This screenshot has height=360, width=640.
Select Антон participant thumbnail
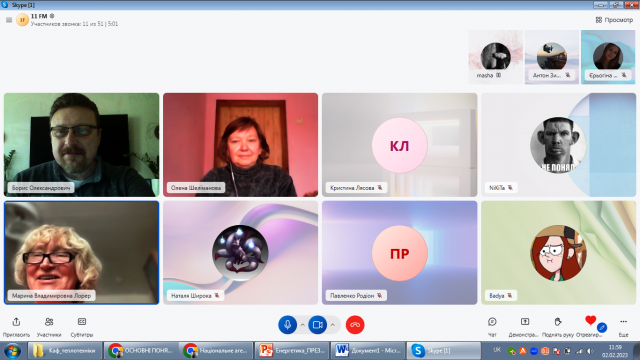tap(551, 57)
